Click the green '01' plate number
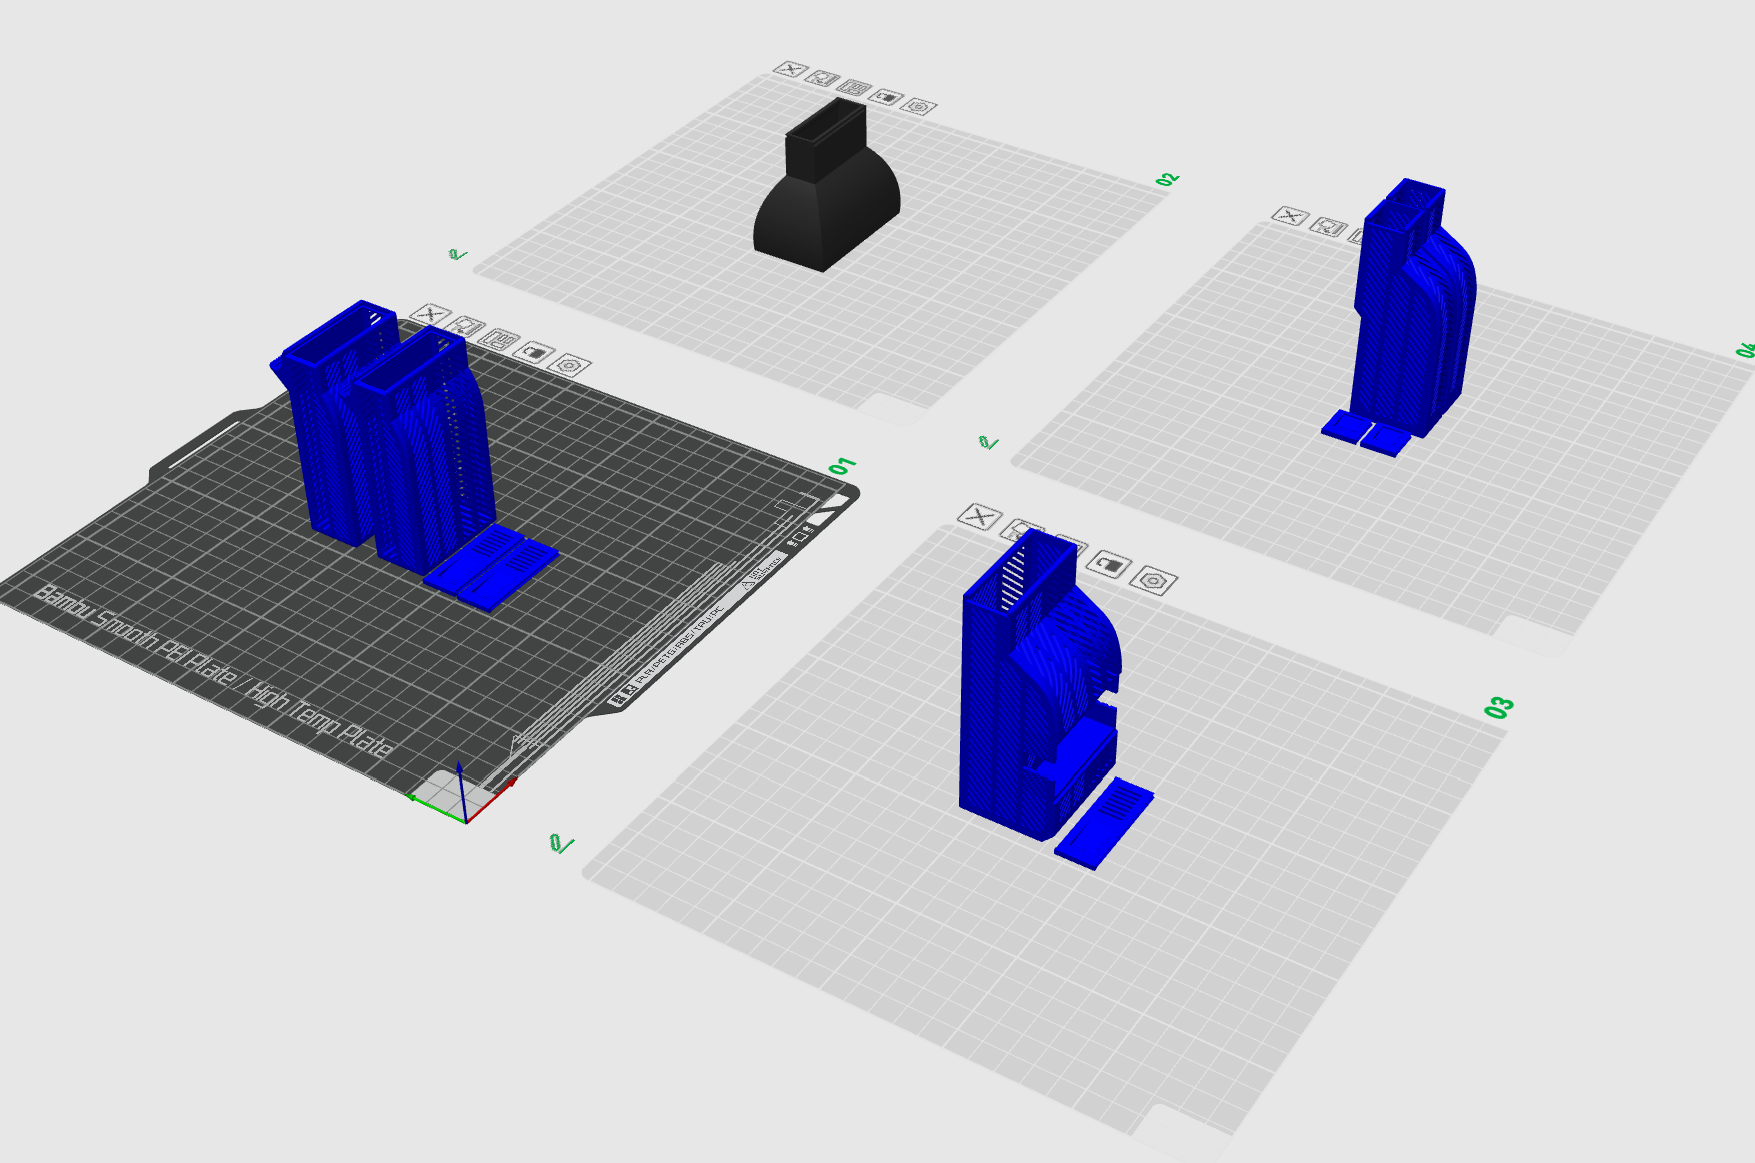The width and height of the screenshot is (1755, 1163). [x=843, y=466]
